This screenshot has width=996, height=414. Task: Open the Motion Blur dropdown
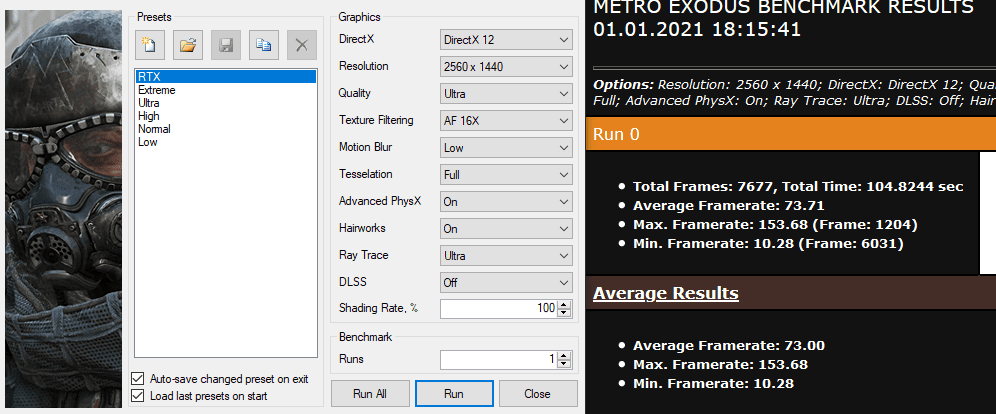click(506, 147)
